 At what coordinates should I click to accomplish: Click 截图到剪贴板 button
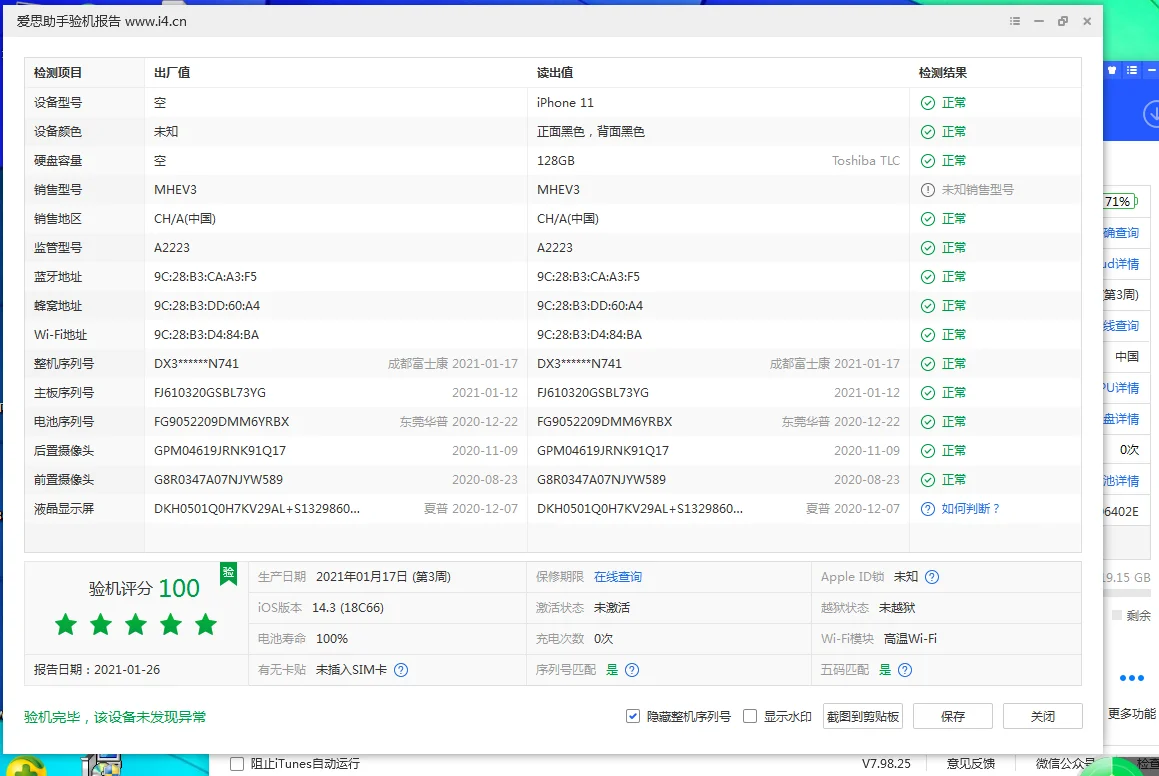pyautogui.click(x=863, y=716)
